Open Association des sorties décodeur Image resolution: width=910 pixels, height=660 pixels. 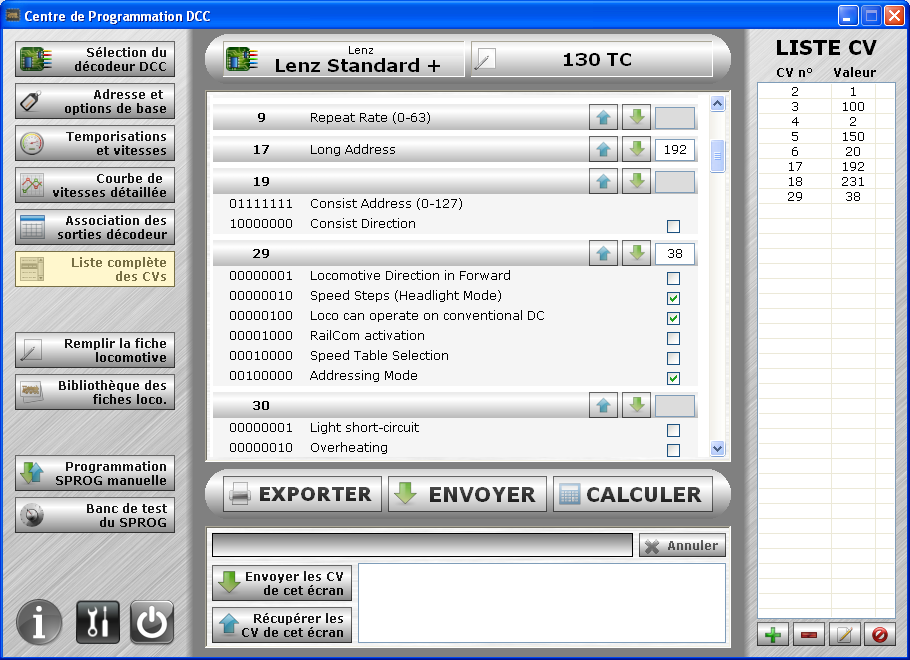point(95,228)
